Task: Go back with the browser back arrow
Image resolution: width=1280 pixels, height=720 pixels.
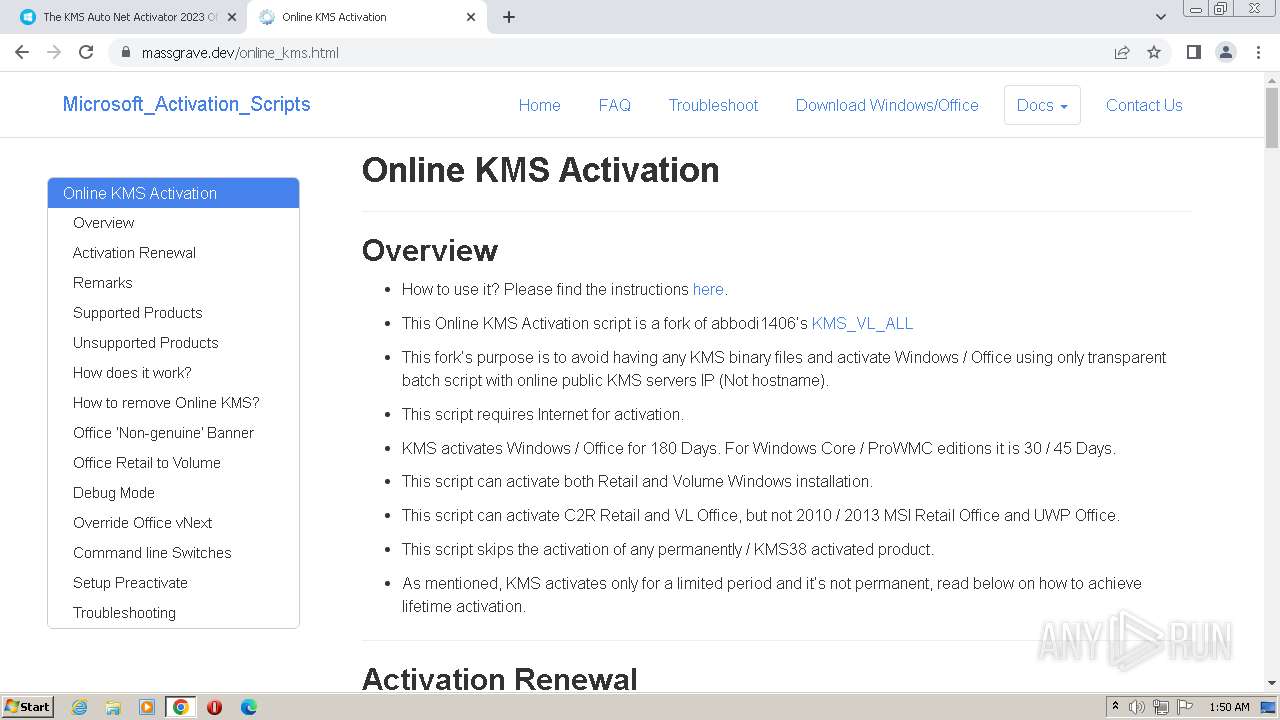Action: tap(22, 52)
